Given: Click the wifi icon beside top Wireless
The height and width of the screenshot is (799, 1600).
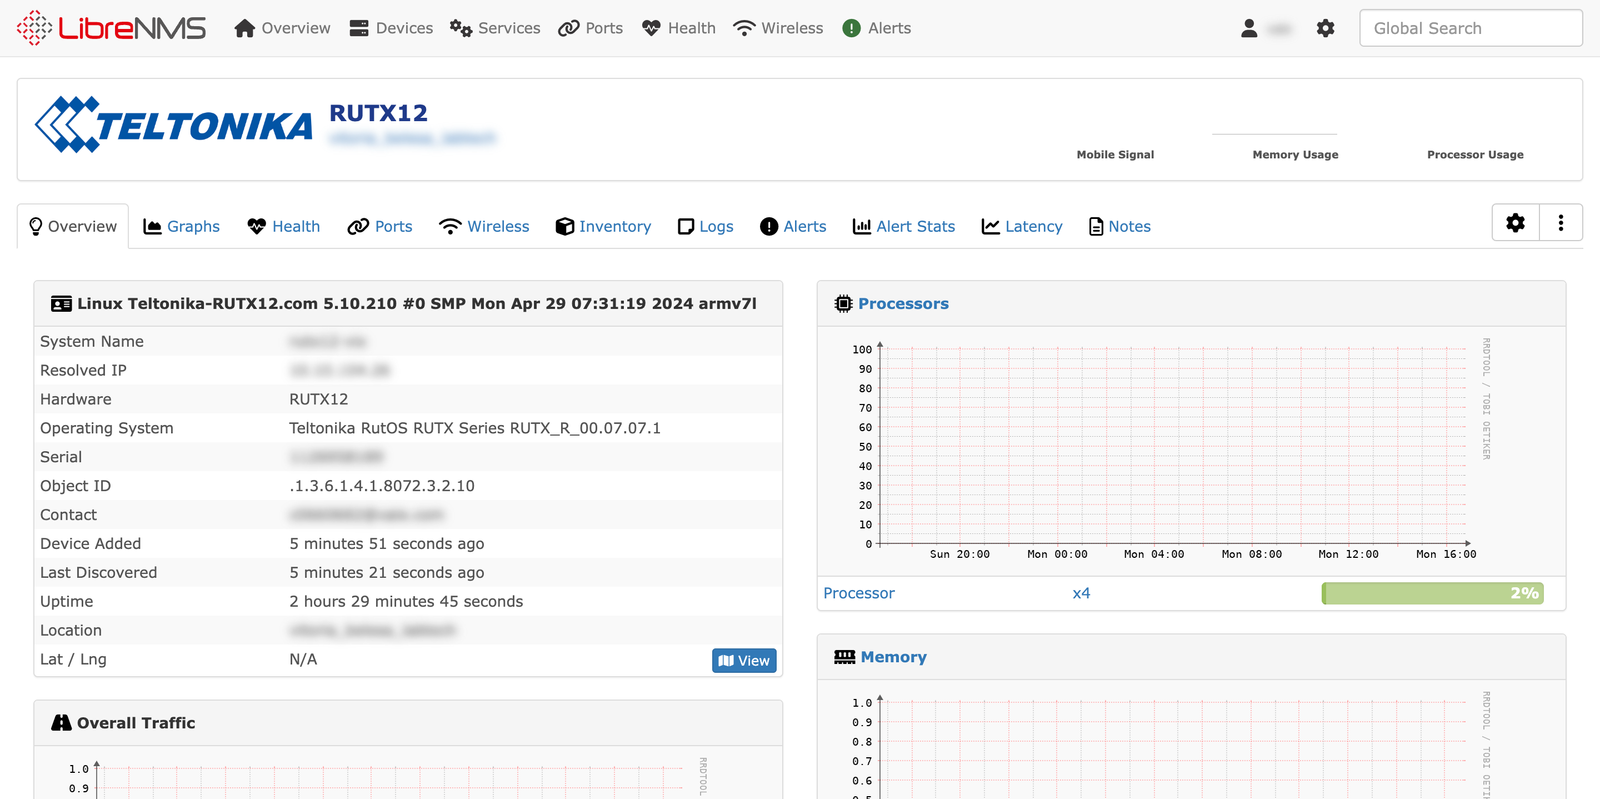Looking at the screenshot, I should tap(744, 28).
